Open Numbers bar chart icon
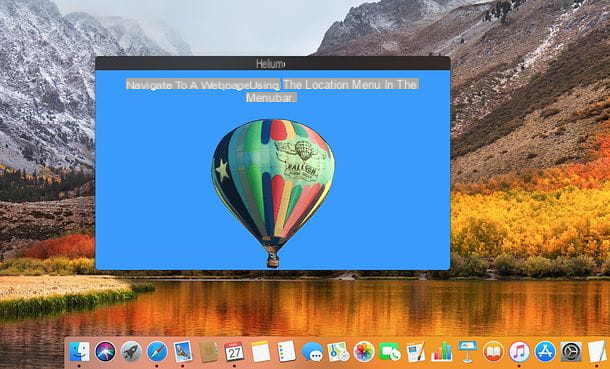Viewport: 610px width, 369px height. [442, 351]
